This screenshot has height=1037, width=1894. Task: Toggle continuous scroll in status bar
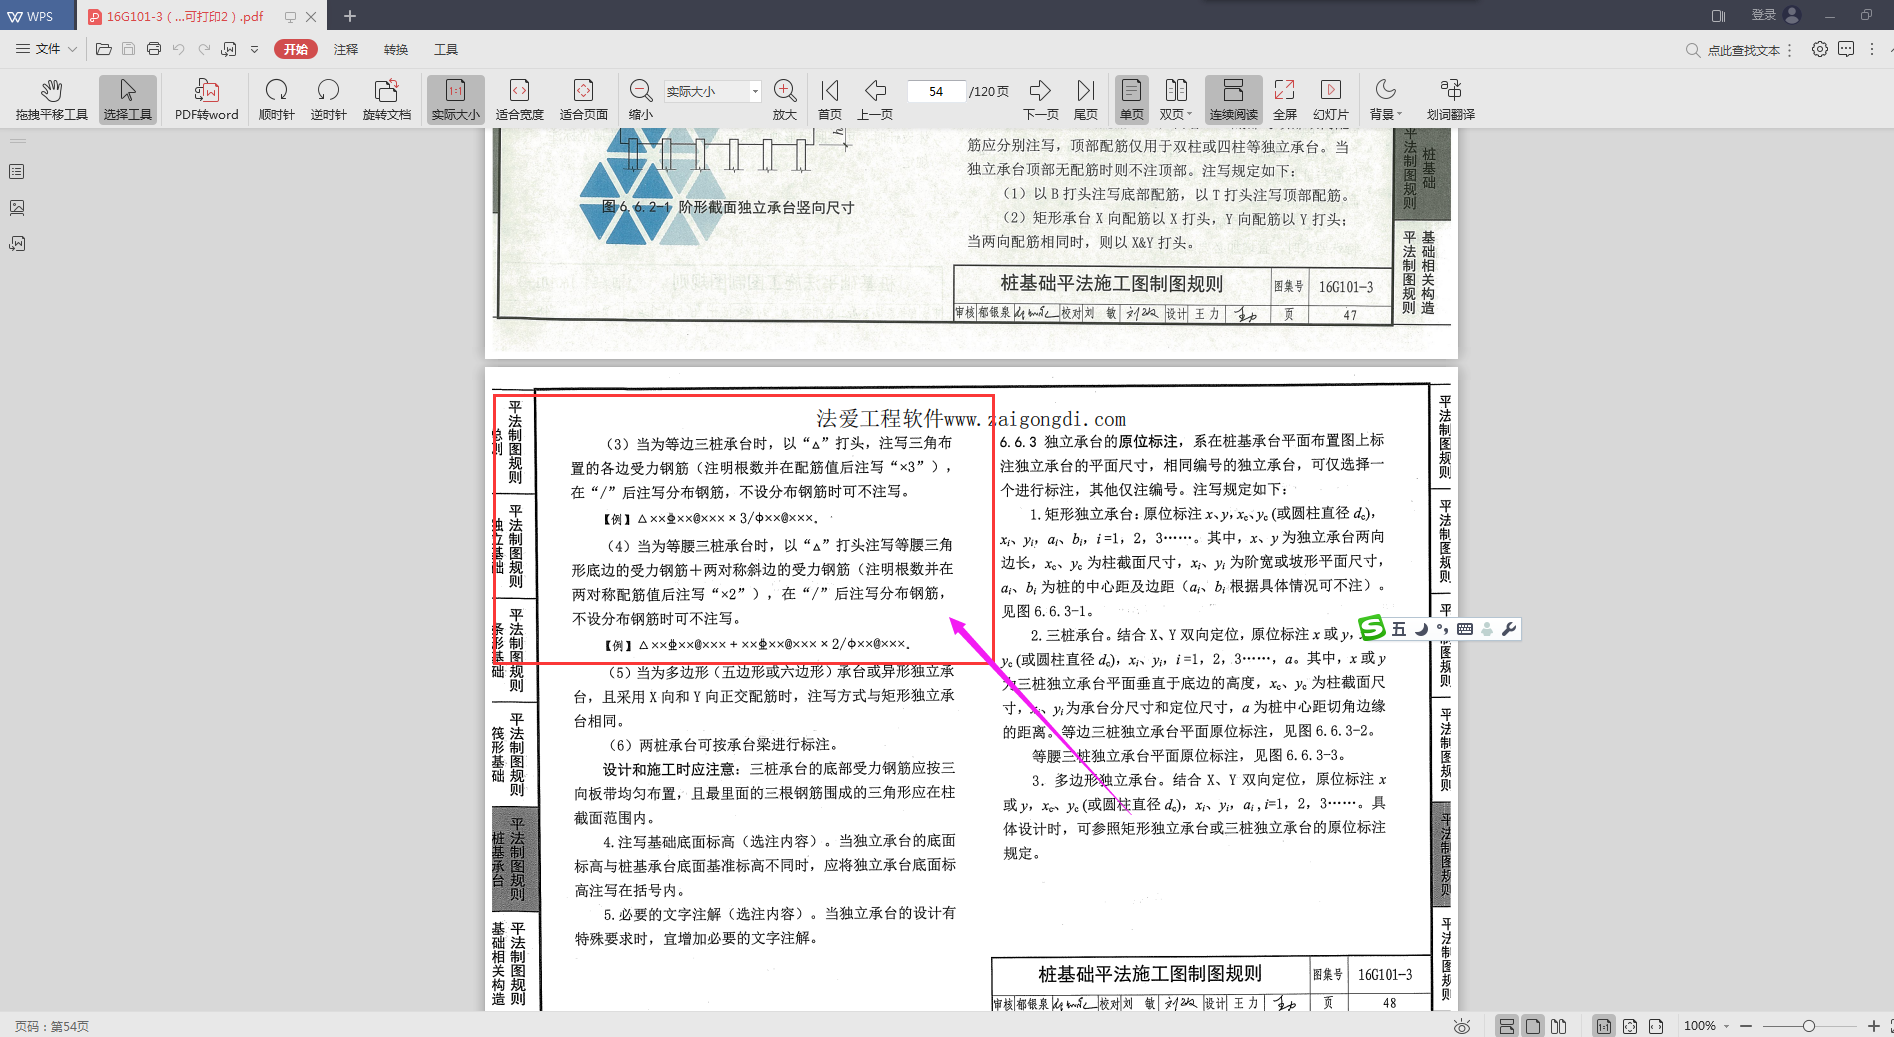[x=1507, y=1026]
